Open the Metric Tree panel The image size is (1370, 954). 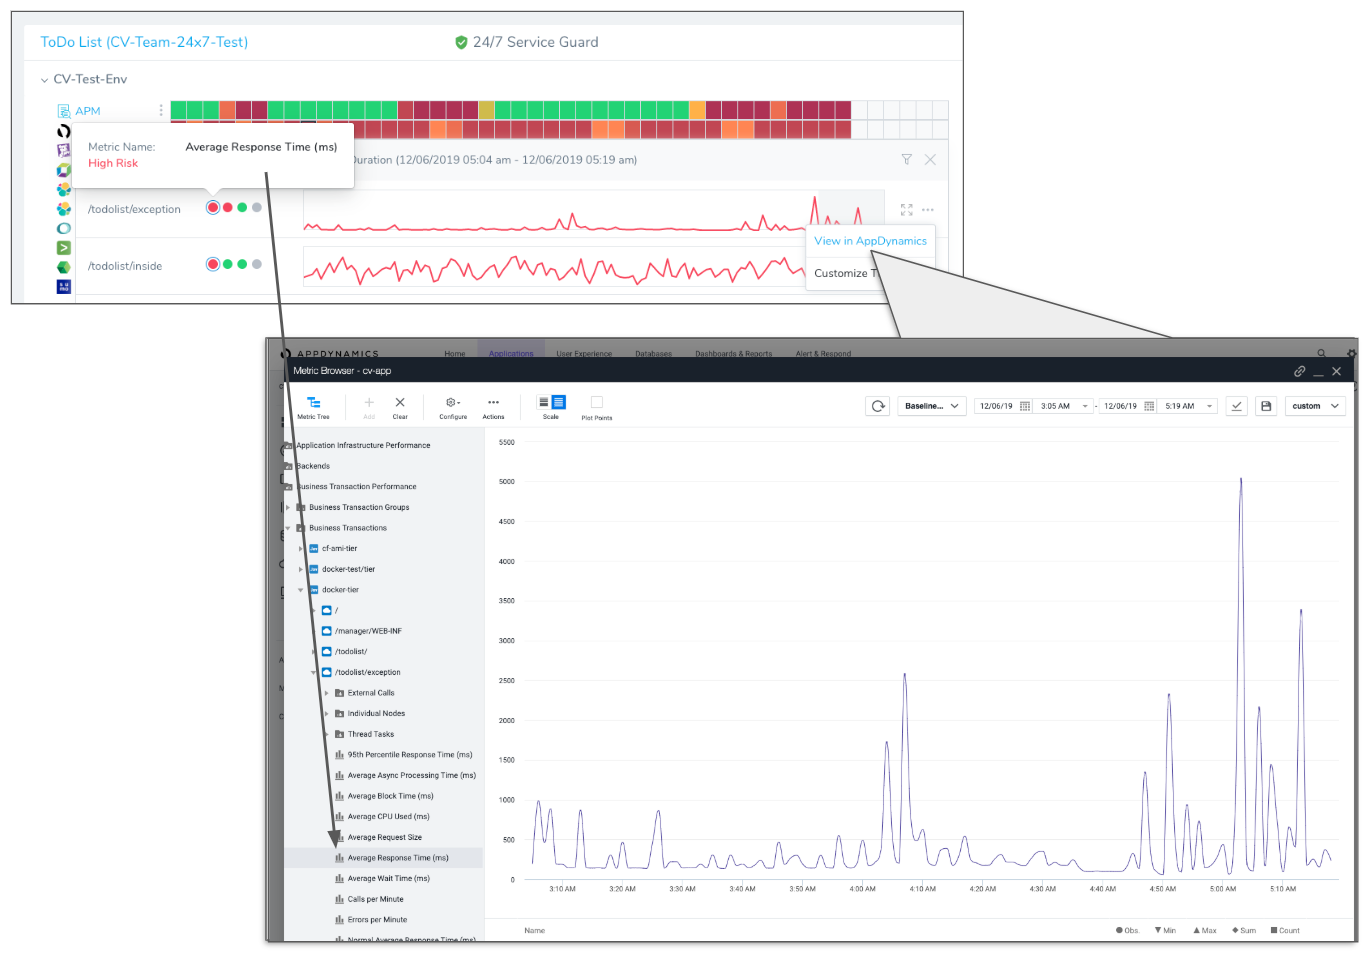(313, 407)
